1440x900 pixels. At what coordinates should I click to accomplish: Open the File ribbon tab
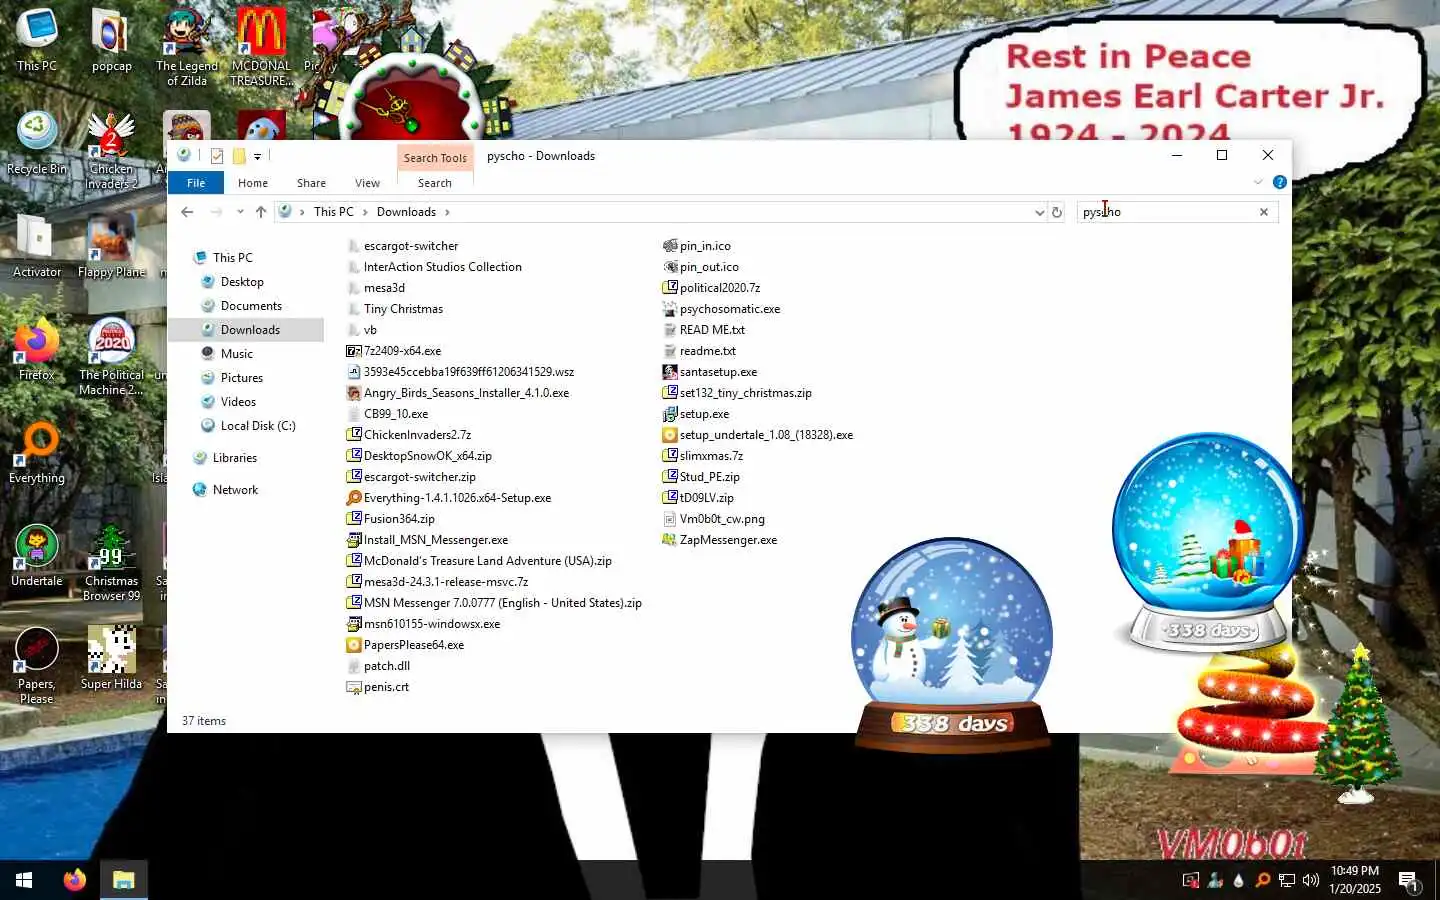196,183
